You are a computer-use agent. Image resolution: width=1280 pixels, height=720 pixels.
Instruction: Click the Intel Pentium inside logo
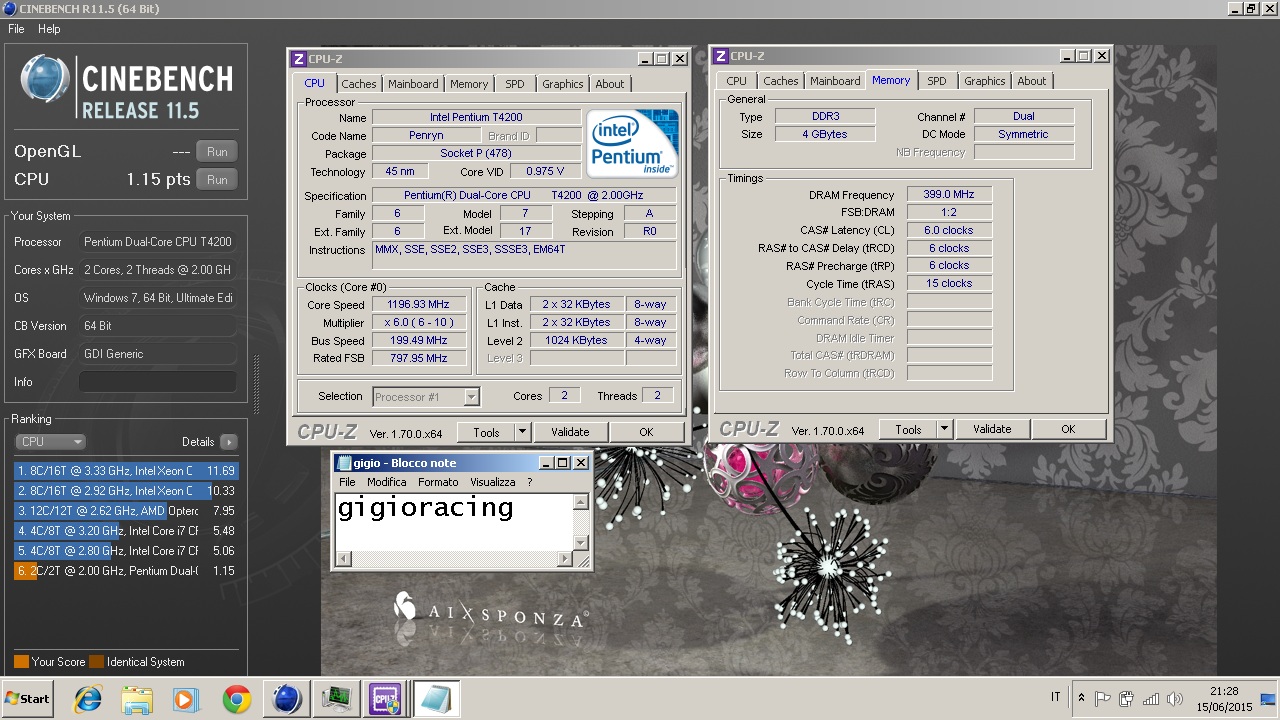[x=632, y=142]
